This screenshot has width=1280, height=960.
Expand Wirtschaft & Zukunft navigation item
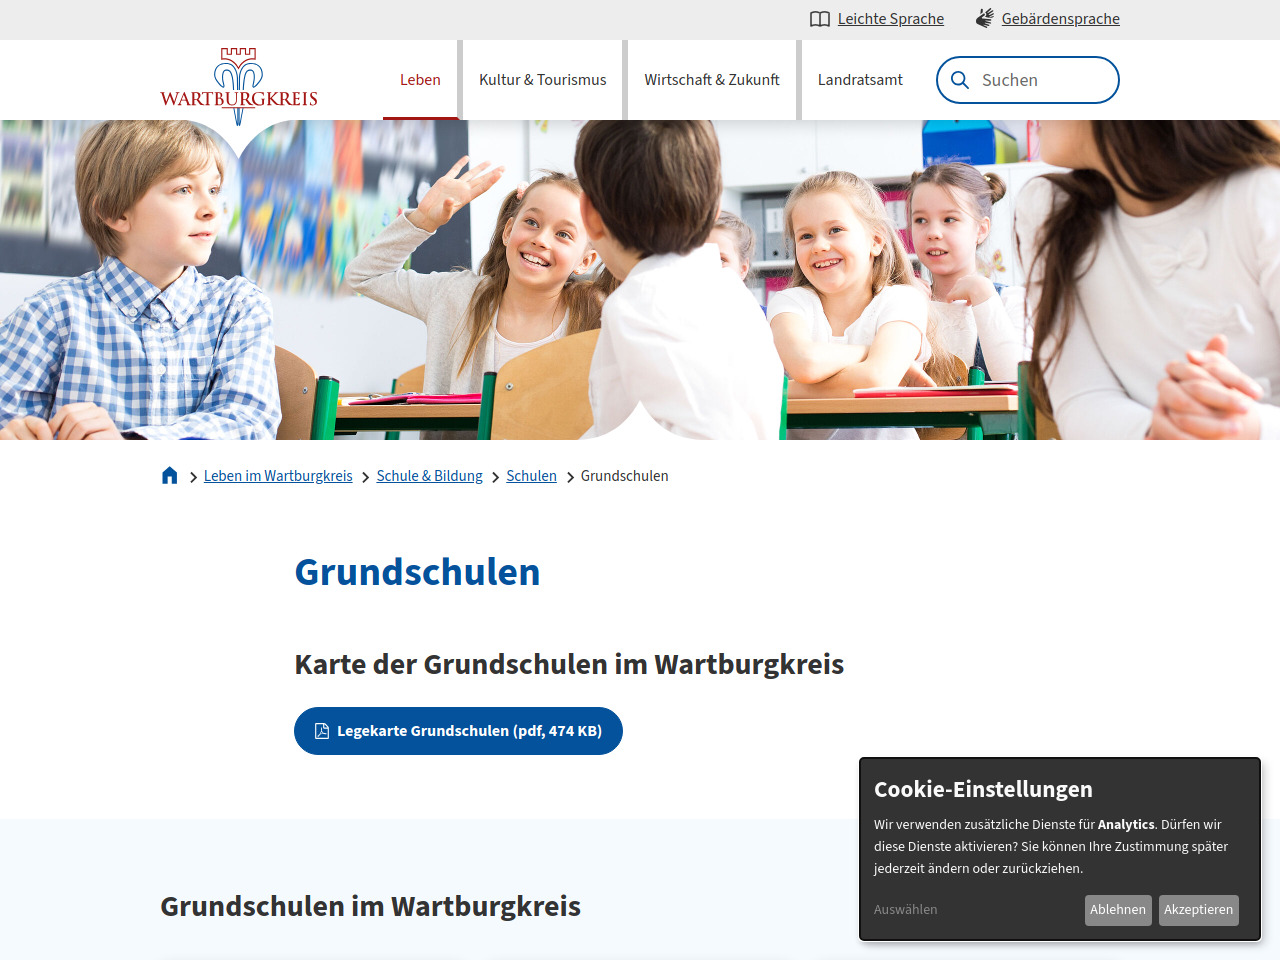711,80
